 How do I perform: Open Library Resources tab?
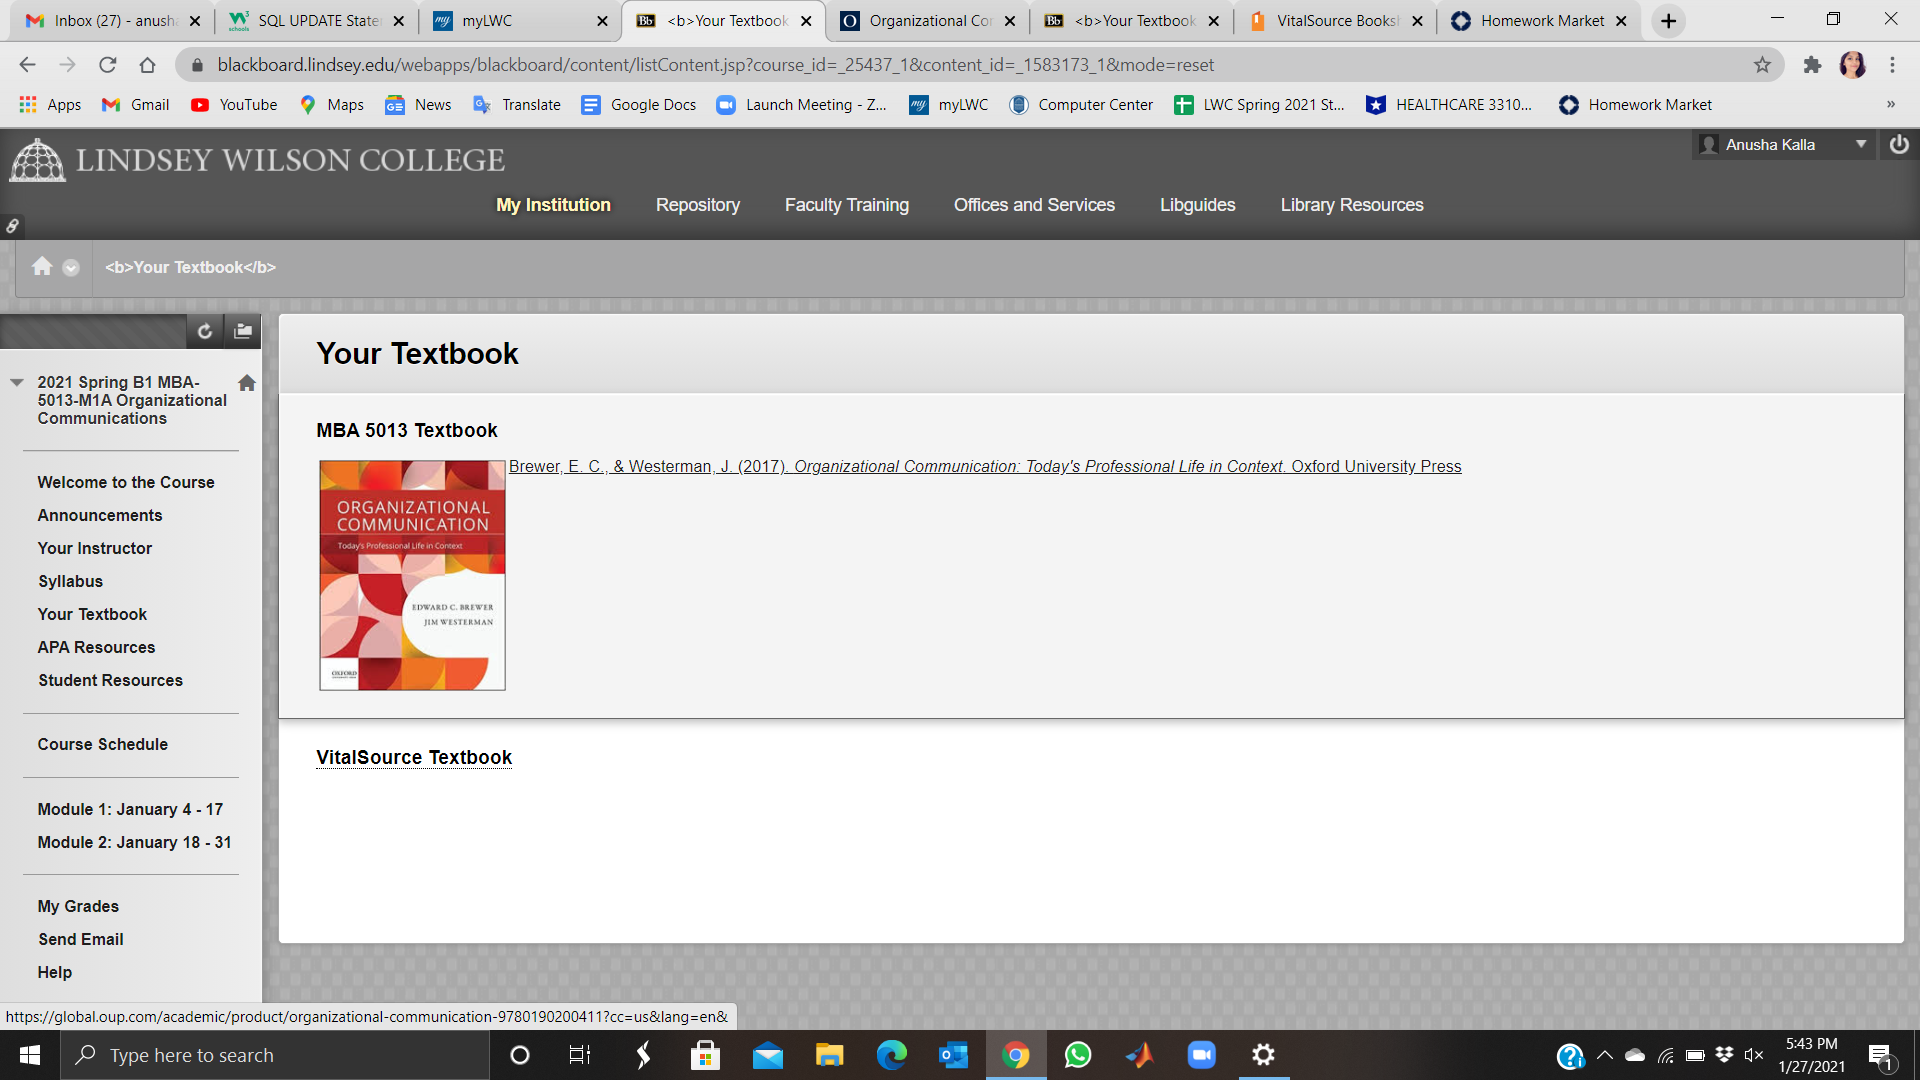pyautogui.click(x=1352, y=205)
